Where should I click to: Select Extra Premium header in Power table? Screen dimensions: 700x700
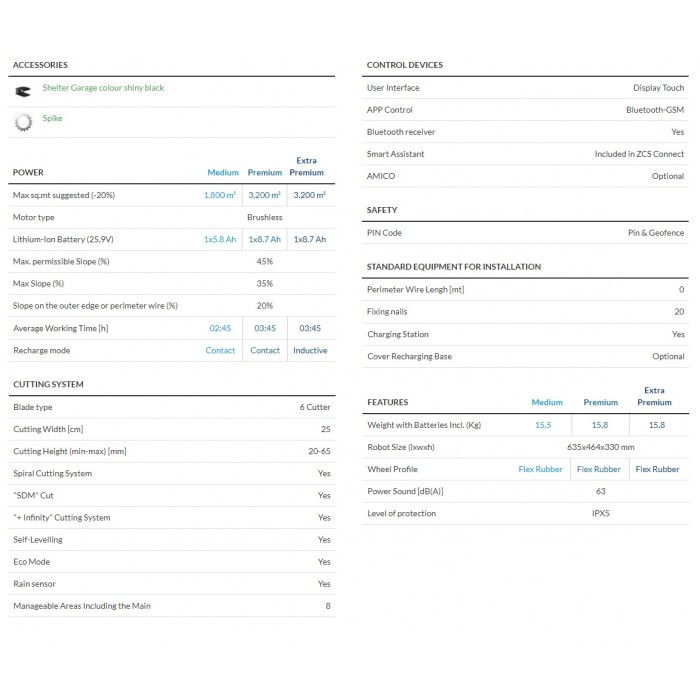tap(307, 166)
